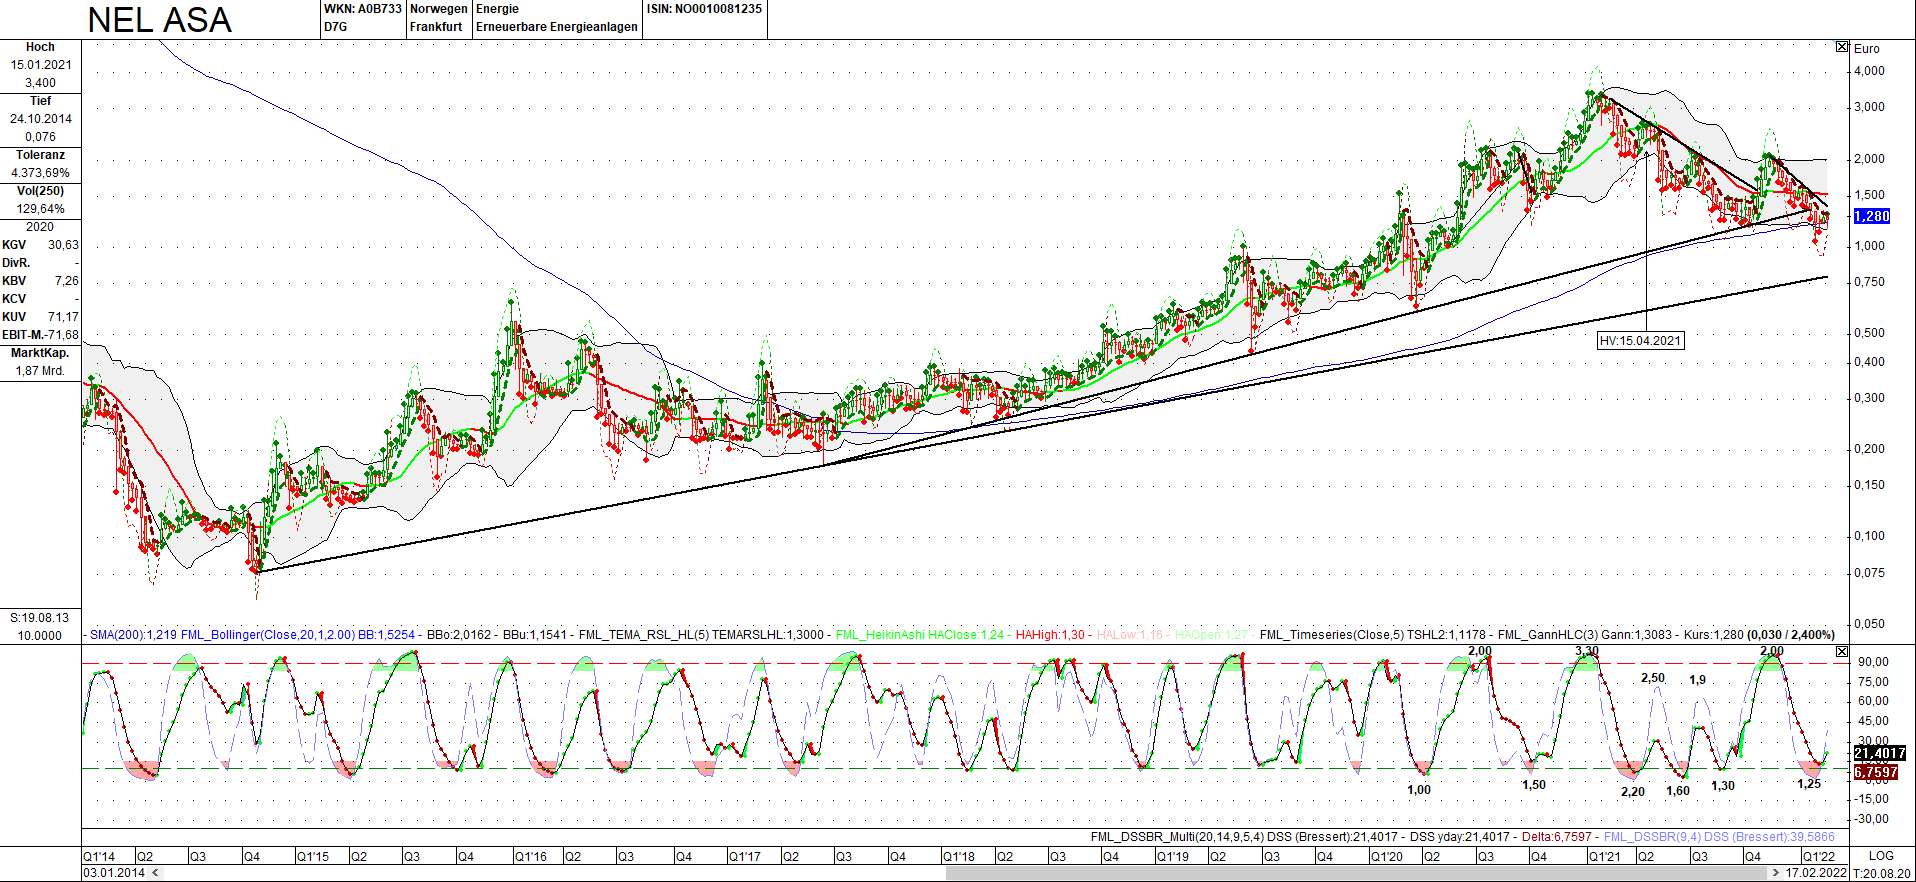Close the DSS Bressert indicator pane
Image resolution: width=1916 pixels, height=882 pixels.
pos(1842,651)
